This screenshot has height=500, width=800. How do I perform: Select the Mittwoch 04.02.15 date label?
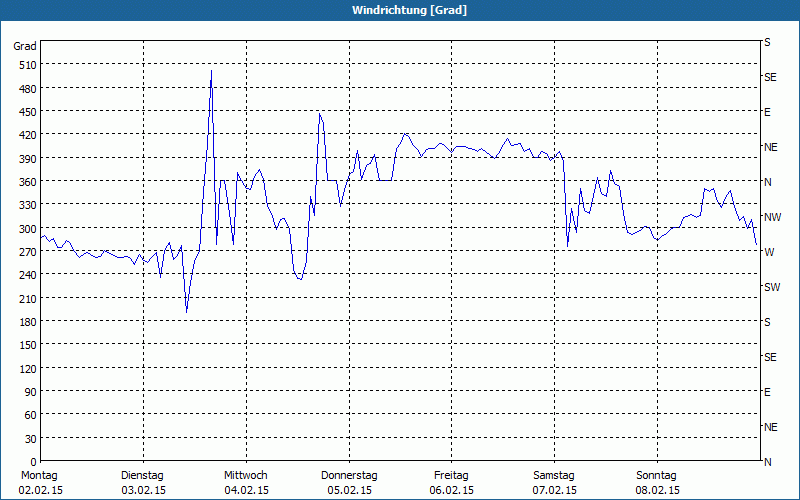(x=246, y=483)
